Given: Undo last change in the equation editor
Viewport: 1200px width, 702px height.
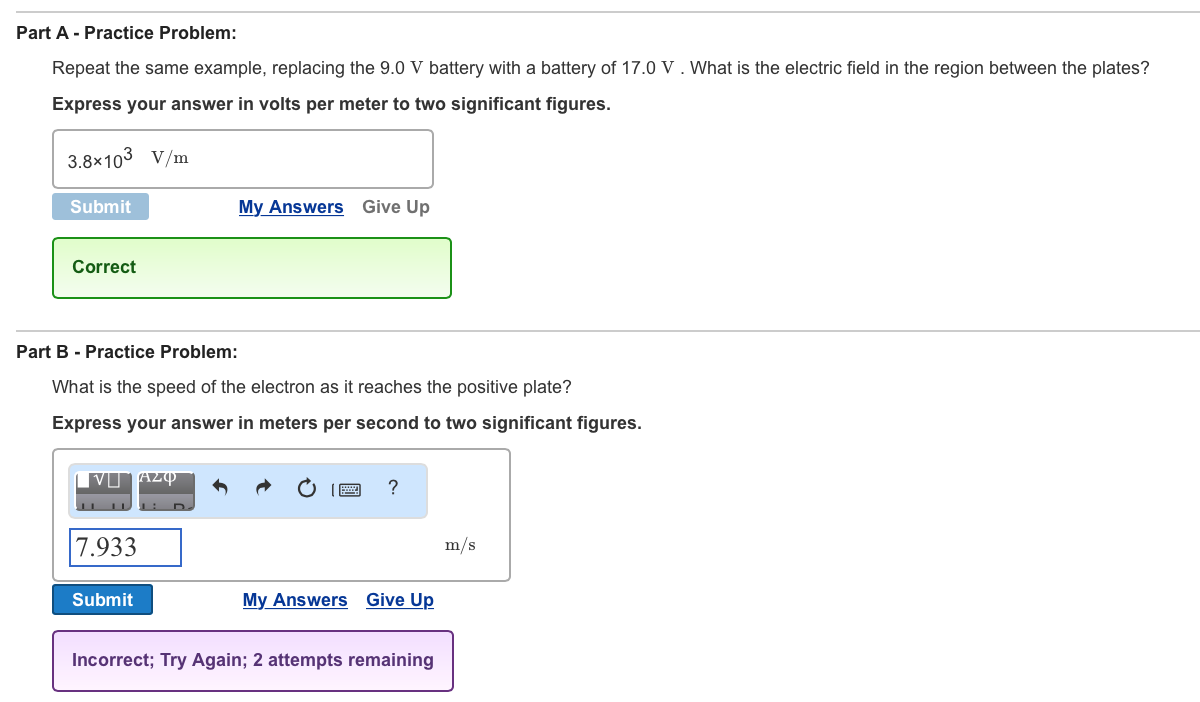Looking at the screenshot, I should click(x=219, y=488).
